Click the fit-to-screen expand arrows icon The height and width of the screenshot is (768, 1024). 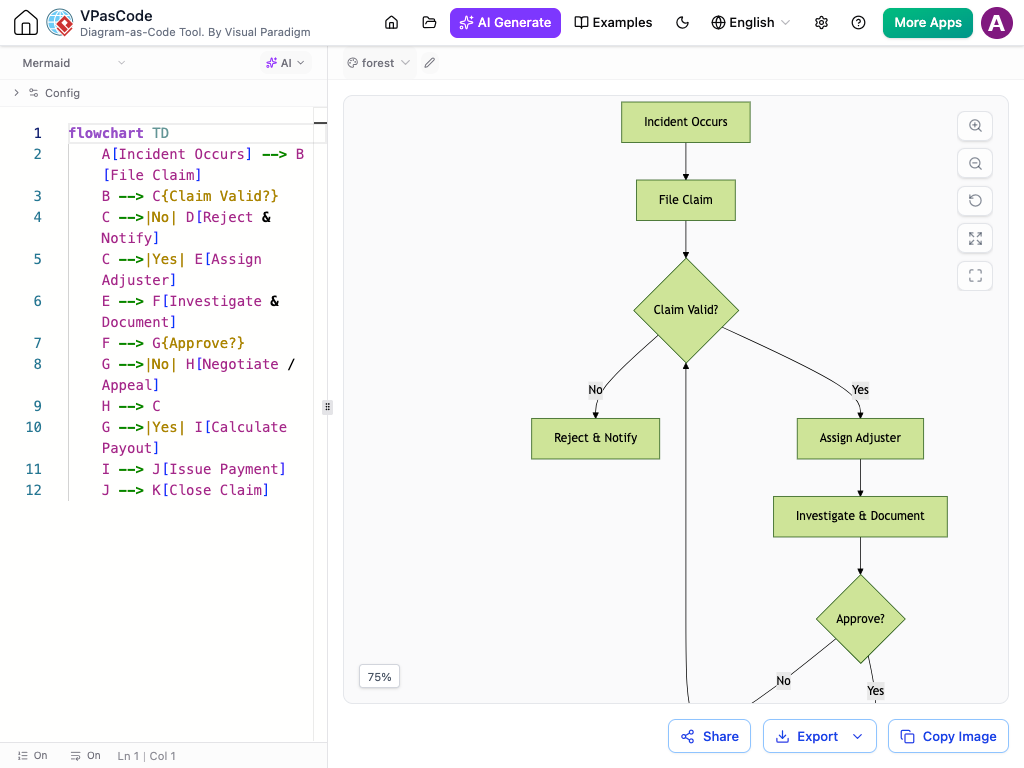coord(975,238)
